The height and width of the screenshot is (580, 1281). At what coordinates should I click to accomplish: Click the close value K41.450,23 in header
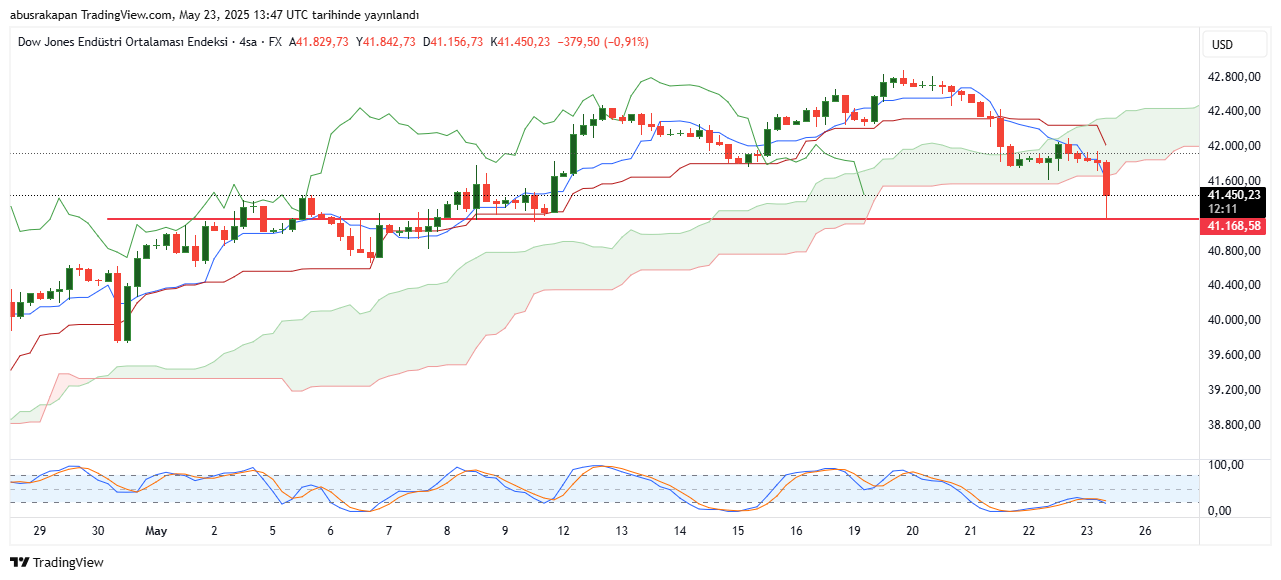coord(520,42)
